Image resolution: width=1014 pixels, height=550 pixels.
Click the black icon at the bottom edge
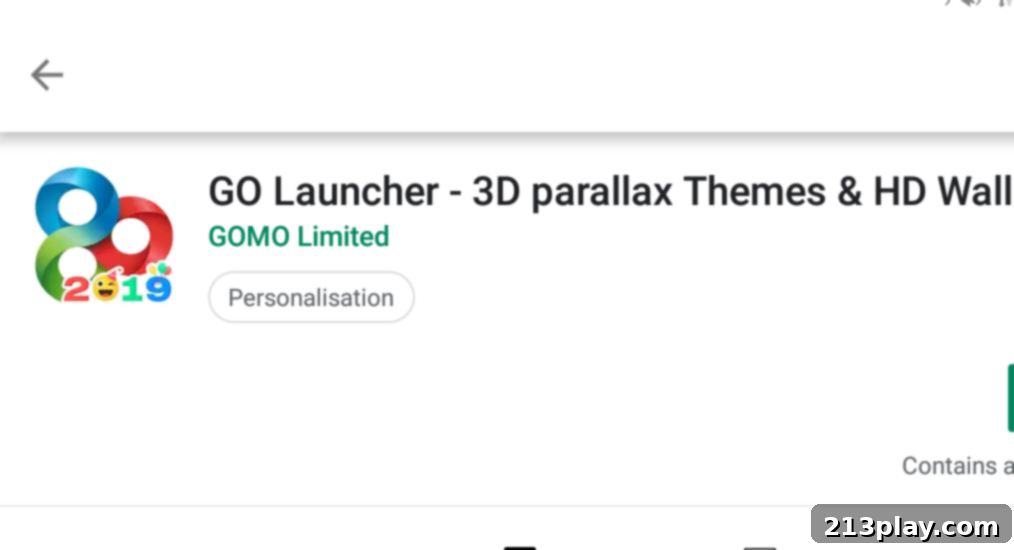pos(519,546)
